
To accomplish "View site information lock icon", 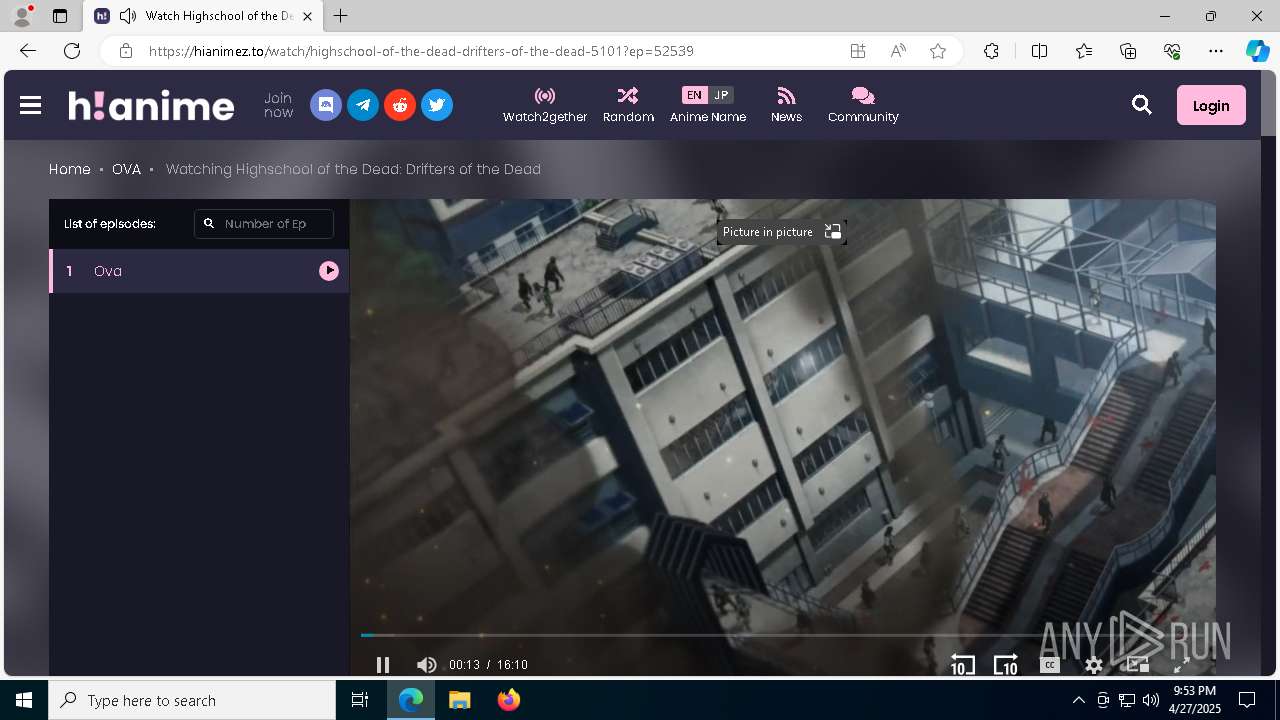I will 126,51.
